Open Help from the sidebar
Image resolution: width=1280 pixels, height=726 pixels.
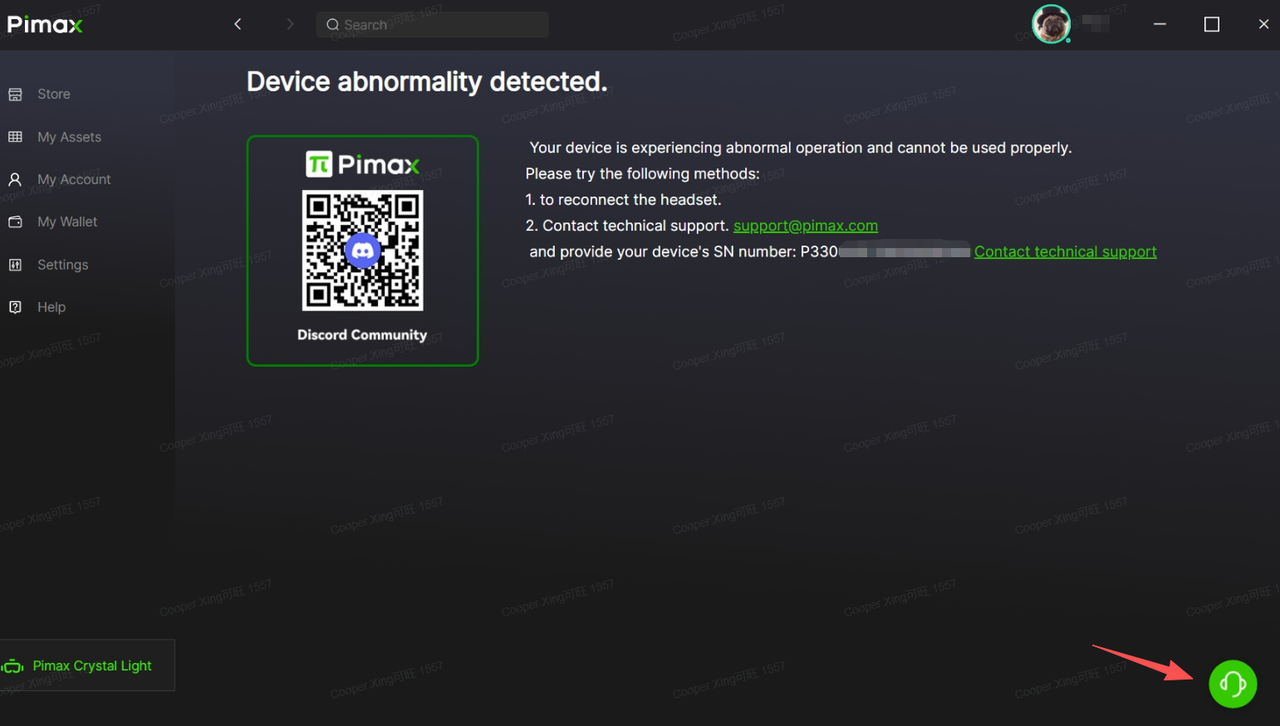click(x=51, y=307)
